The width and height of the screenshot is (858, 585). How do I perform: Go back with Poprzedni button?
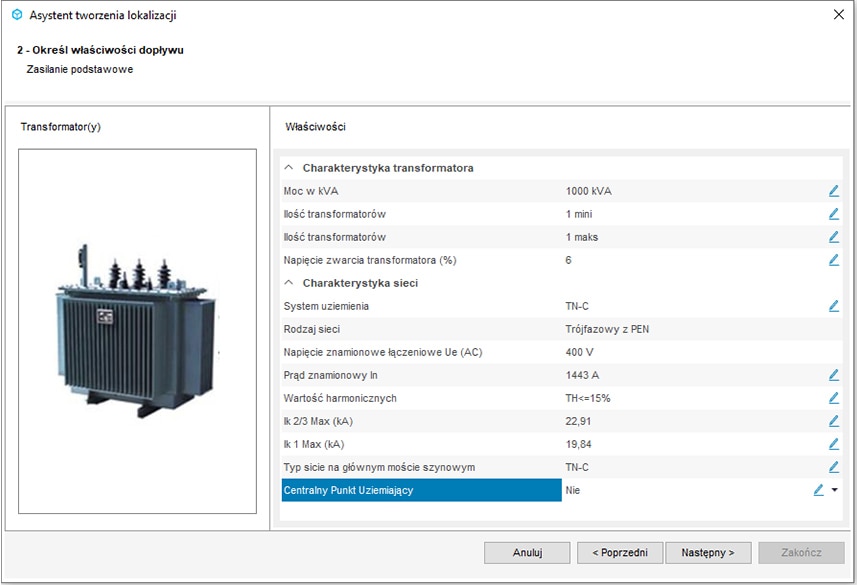(618, 553)
